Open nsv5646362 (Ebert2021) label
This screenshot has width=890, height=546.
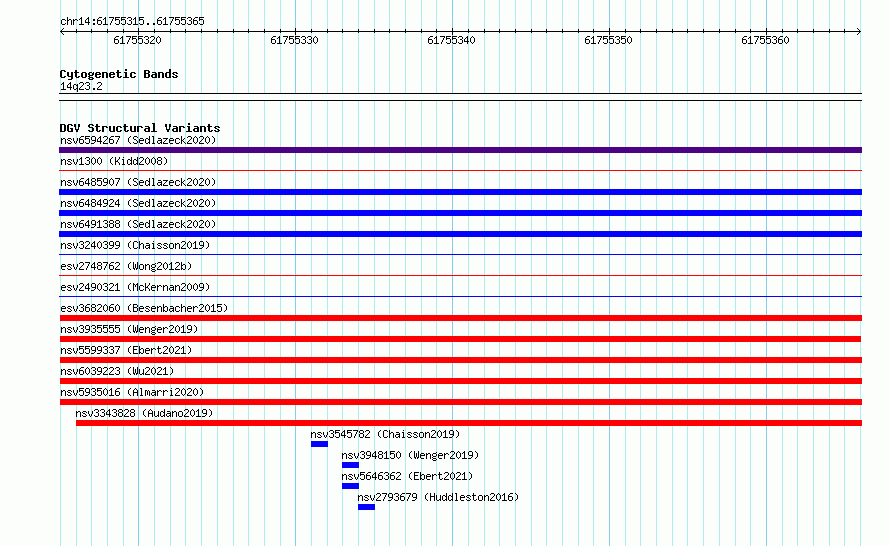407,476
